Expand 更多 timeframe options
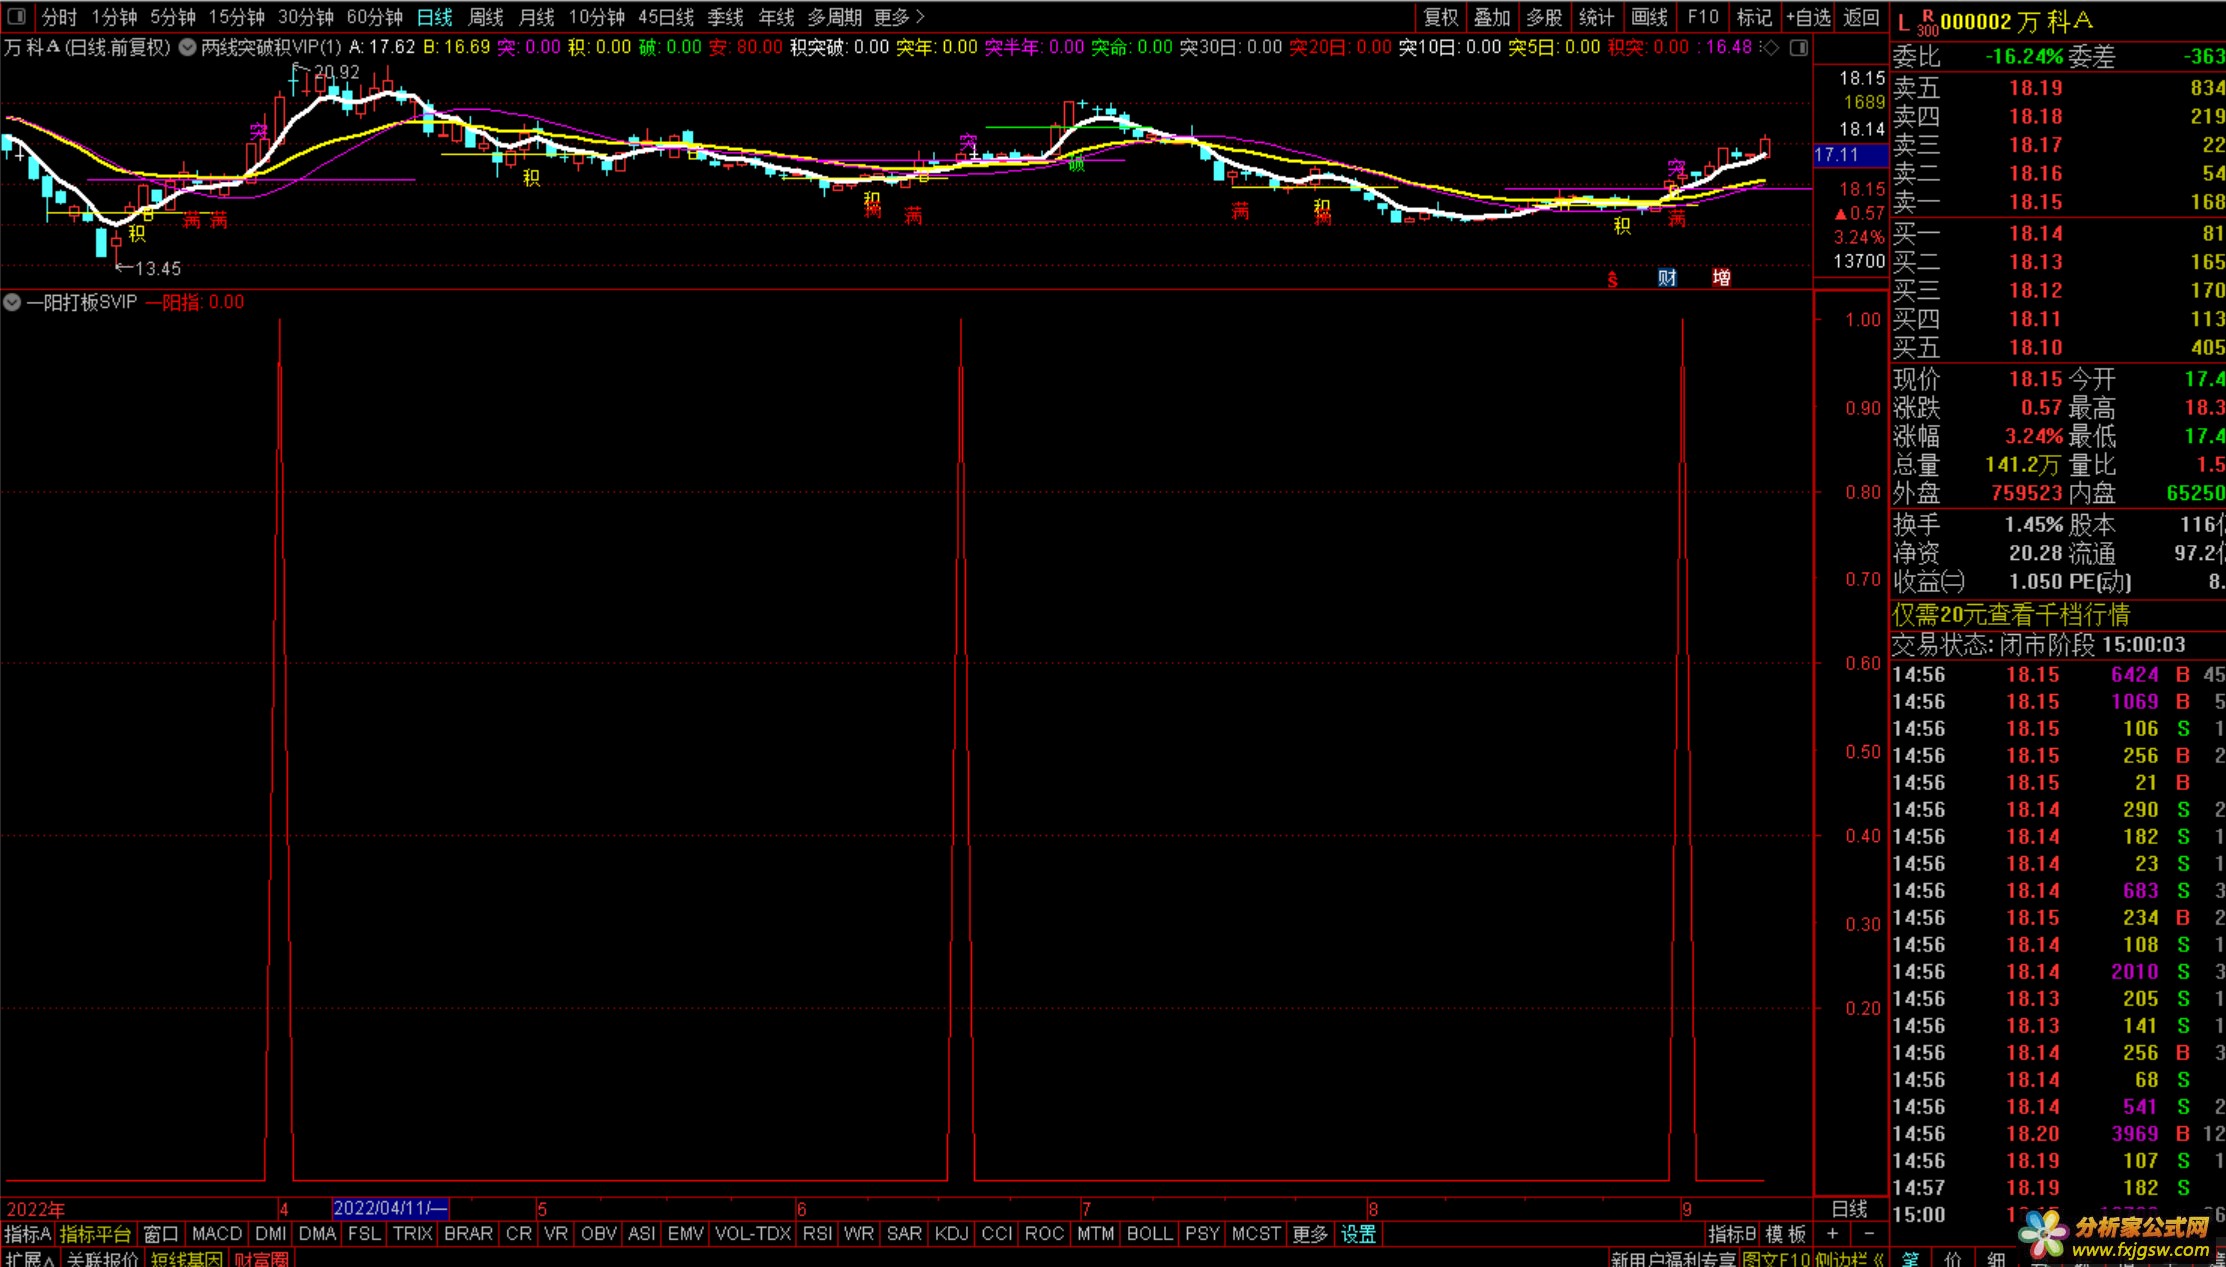Screen dimensions: 2226x1267 click(x=899, y=17)
